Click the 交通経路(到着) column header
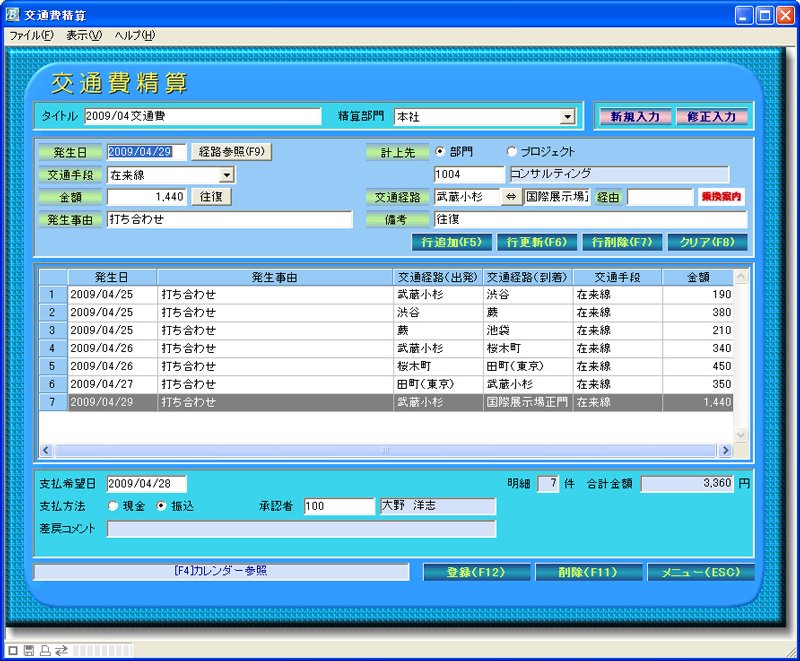800x661 pixels. (x=528, y=277)
